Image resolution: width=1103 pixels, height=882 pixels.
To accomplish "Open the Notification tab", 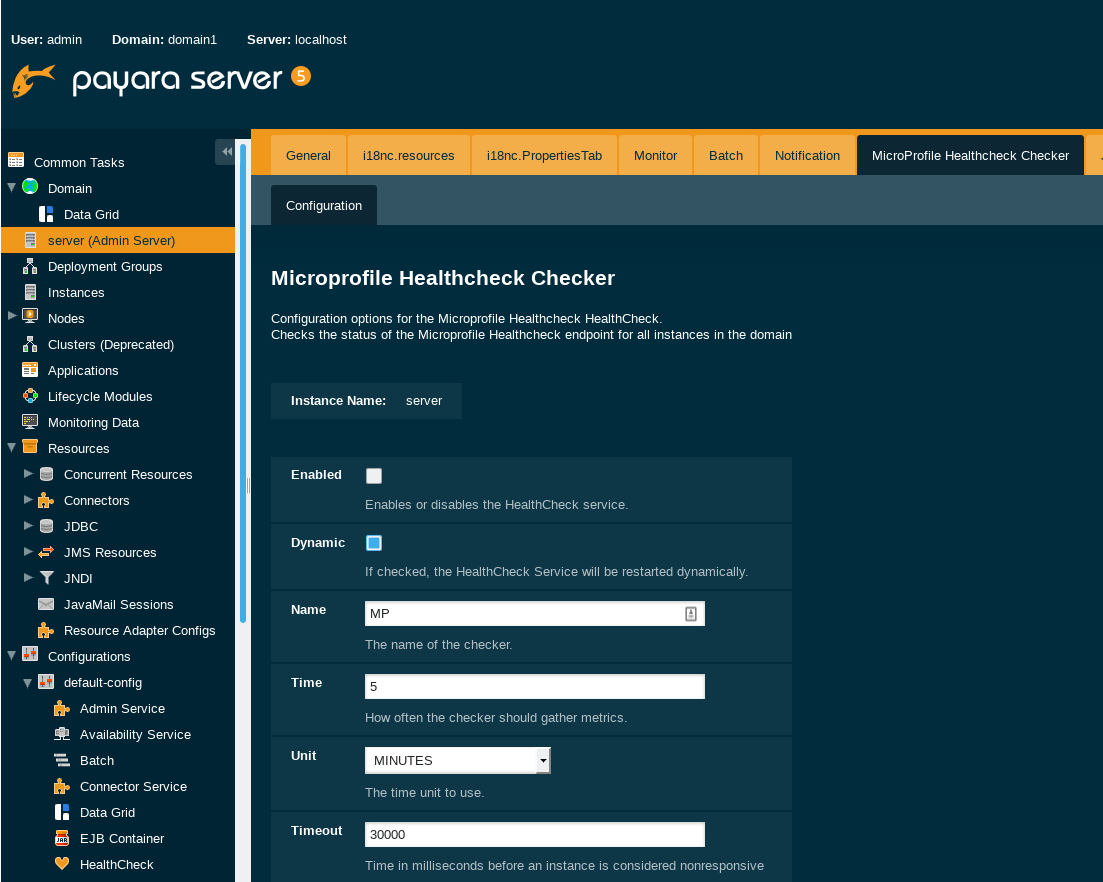I will (x=808, y=155).
